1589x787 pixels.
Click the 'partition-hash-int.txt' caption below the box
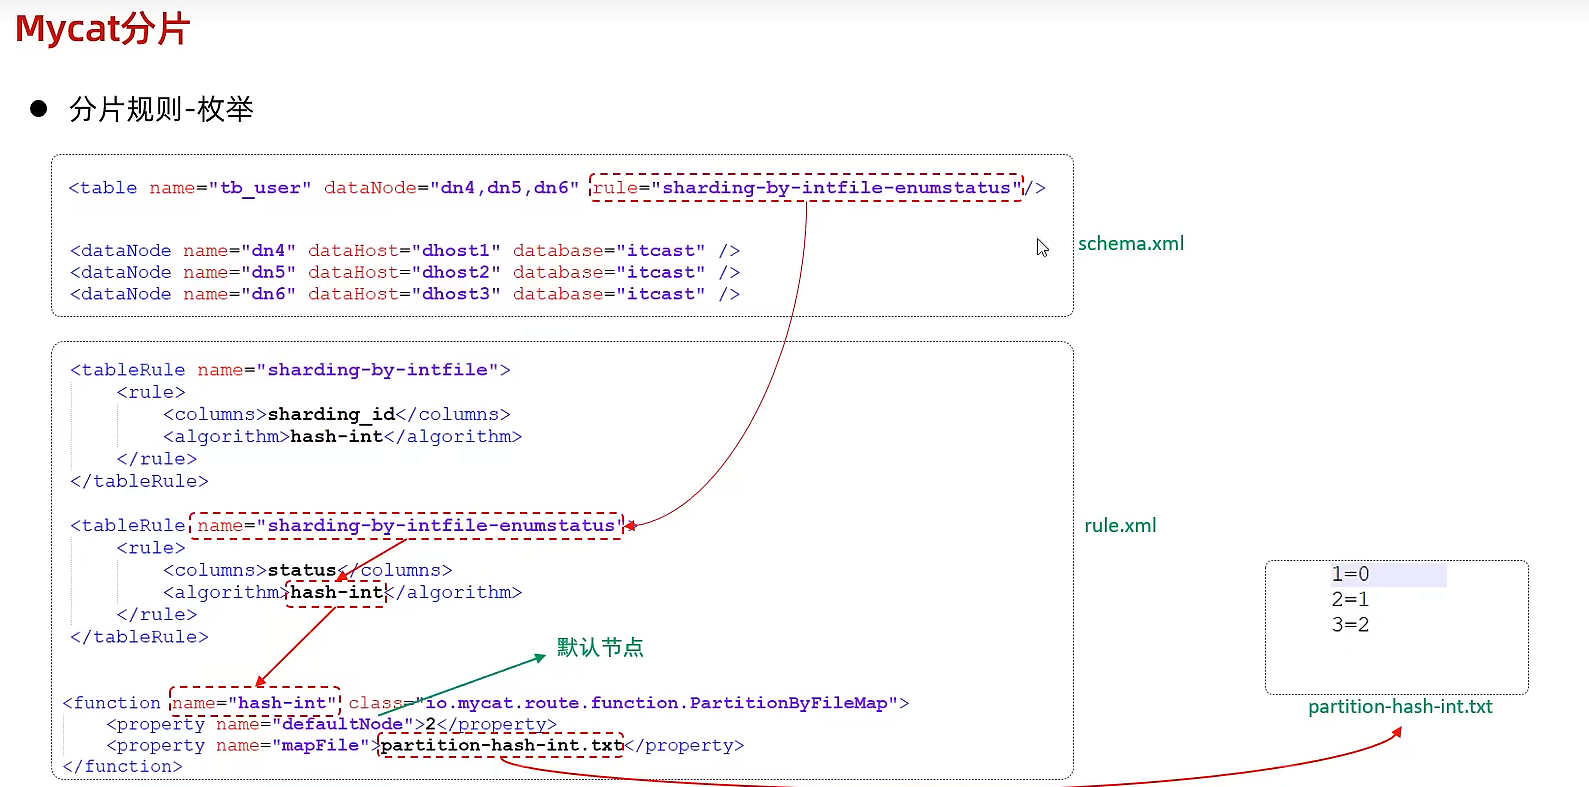[x=1400, y=706]
